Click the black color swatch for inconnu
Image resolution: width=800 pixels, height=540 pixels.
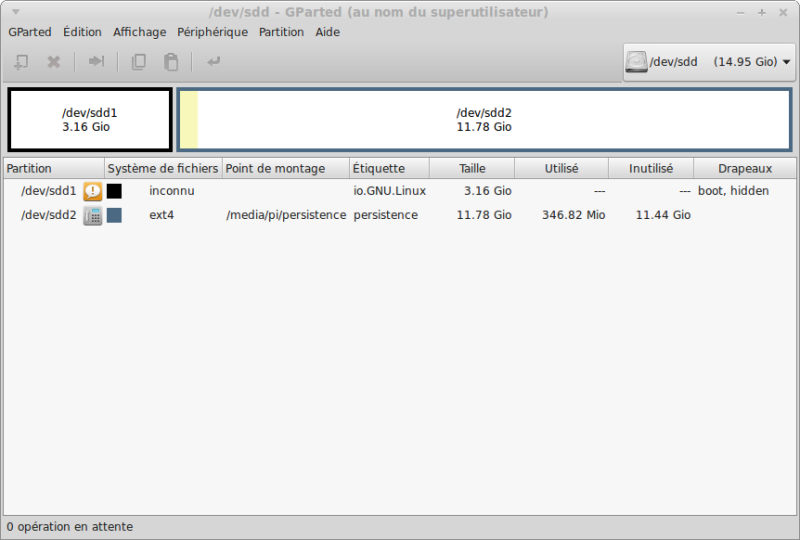[114, 191]
